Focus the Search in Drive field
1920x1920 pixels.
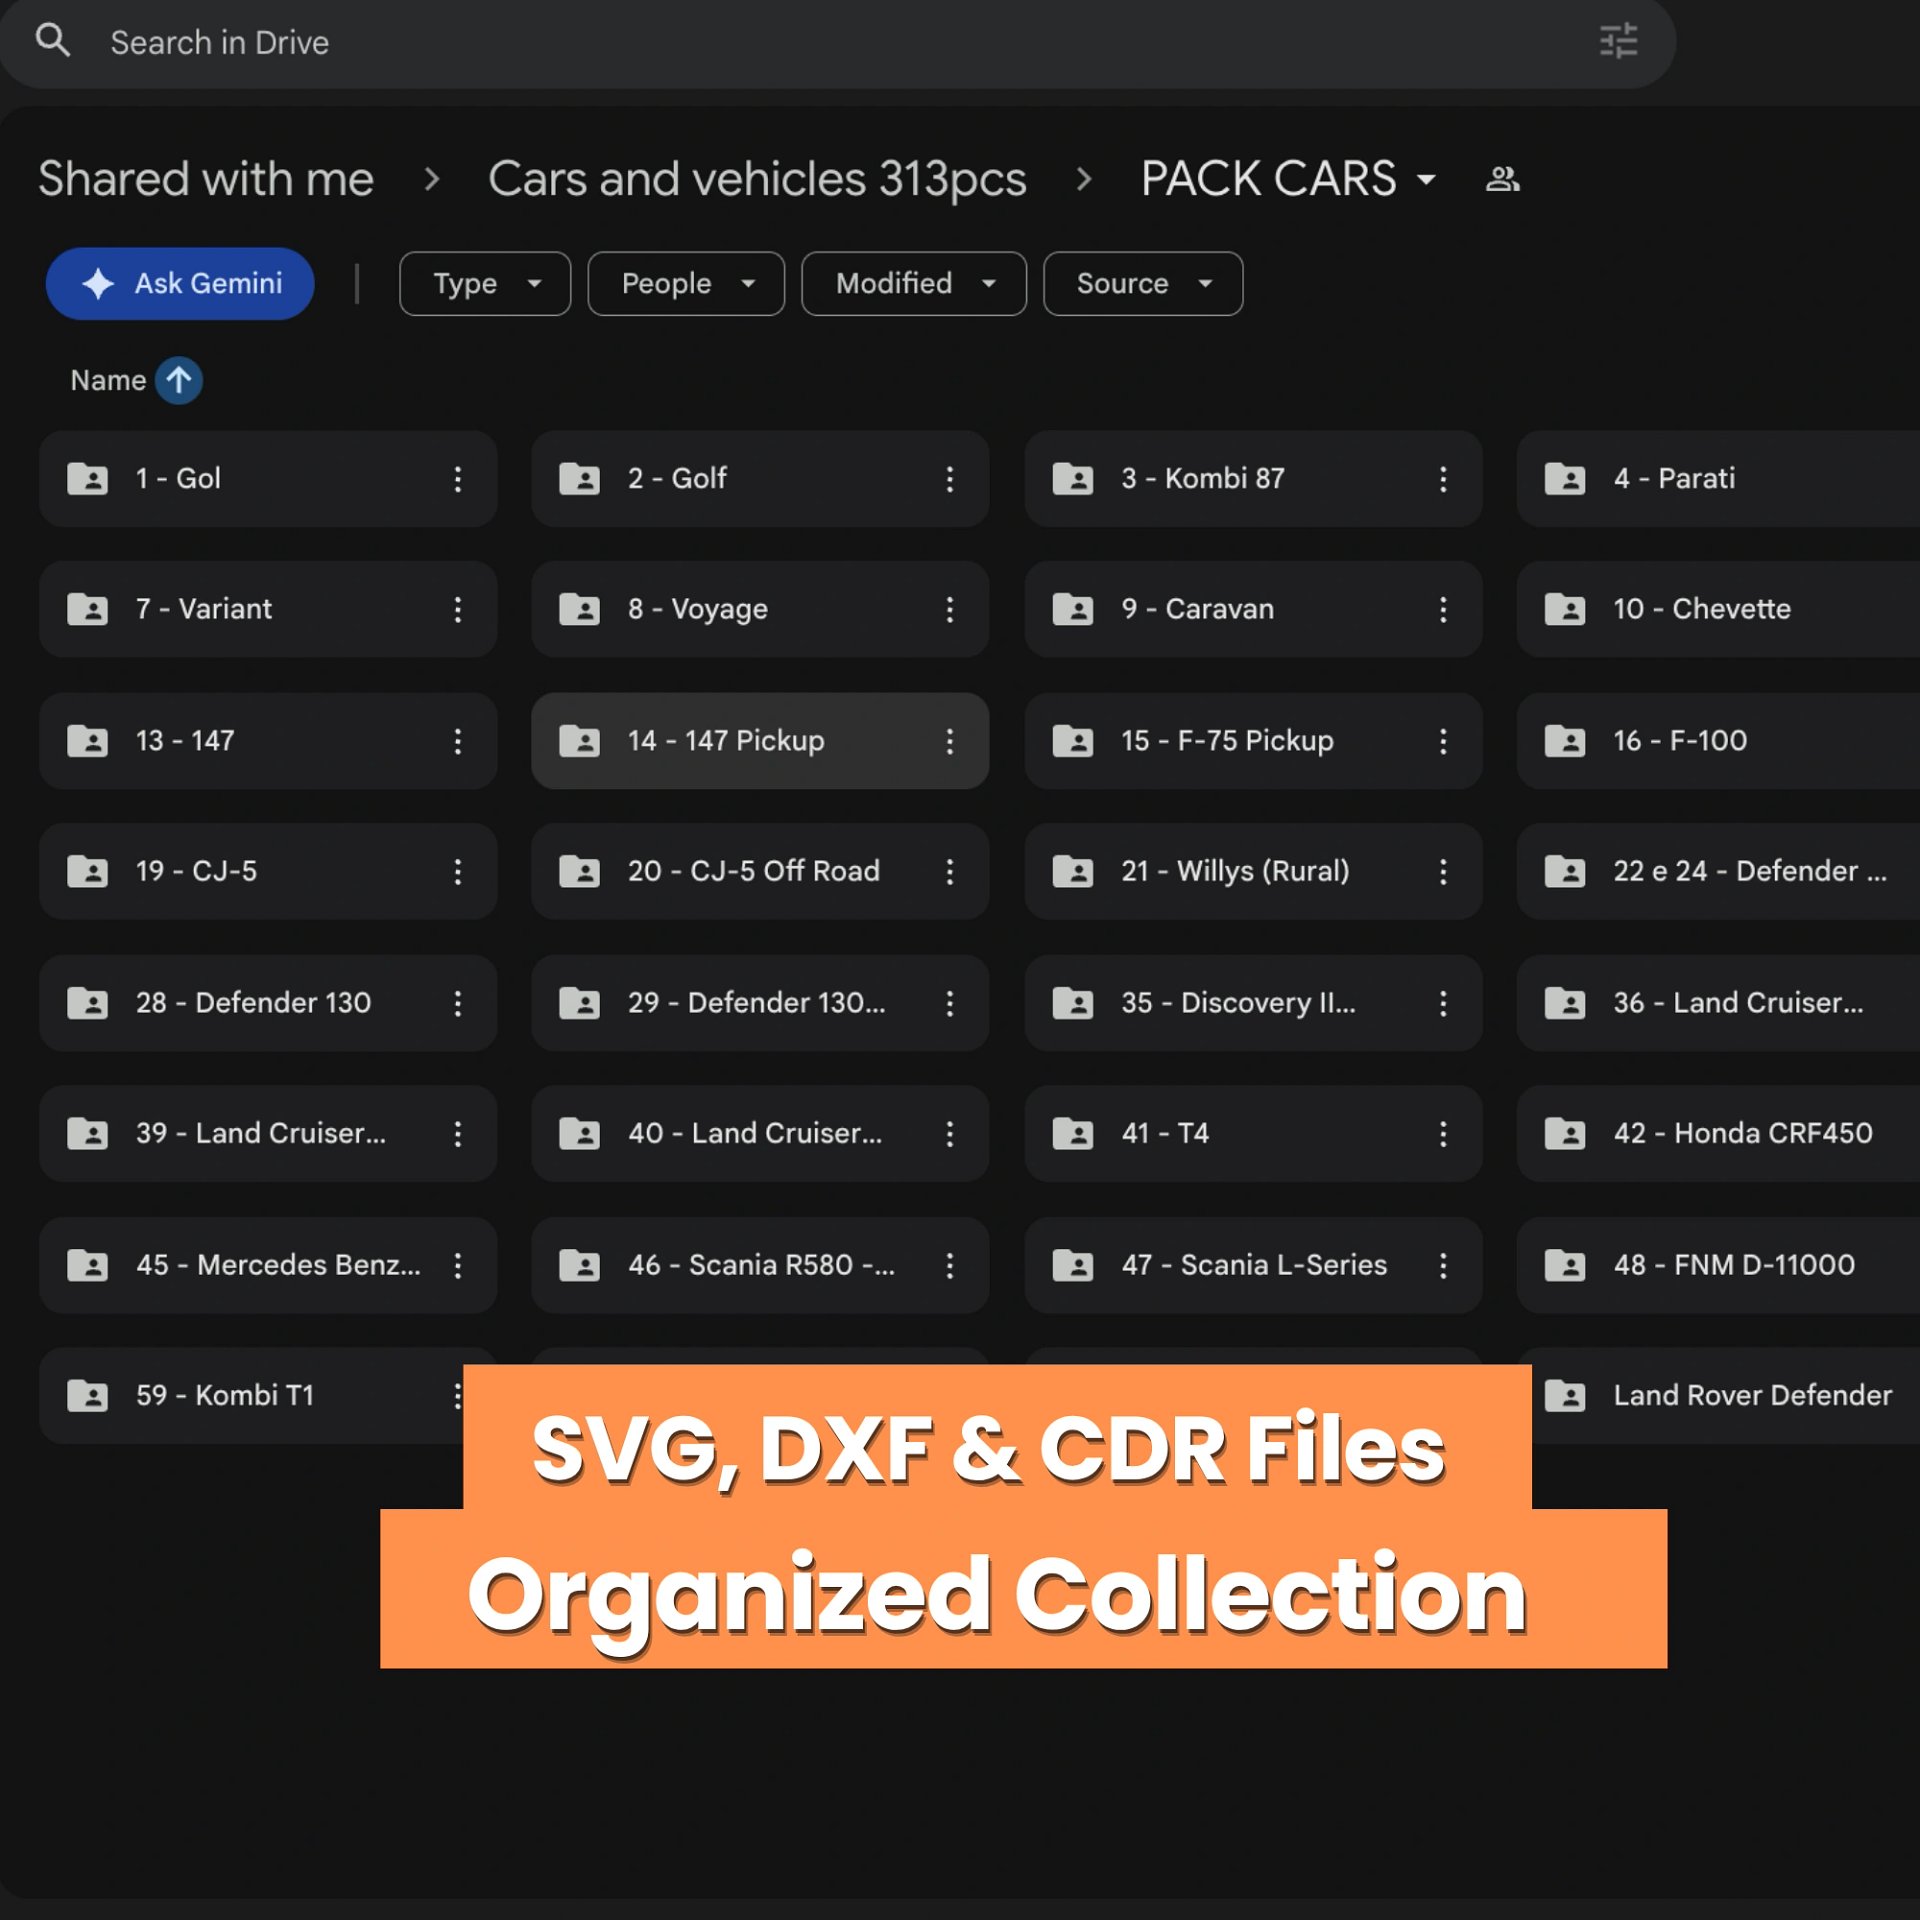click(838, 42)
